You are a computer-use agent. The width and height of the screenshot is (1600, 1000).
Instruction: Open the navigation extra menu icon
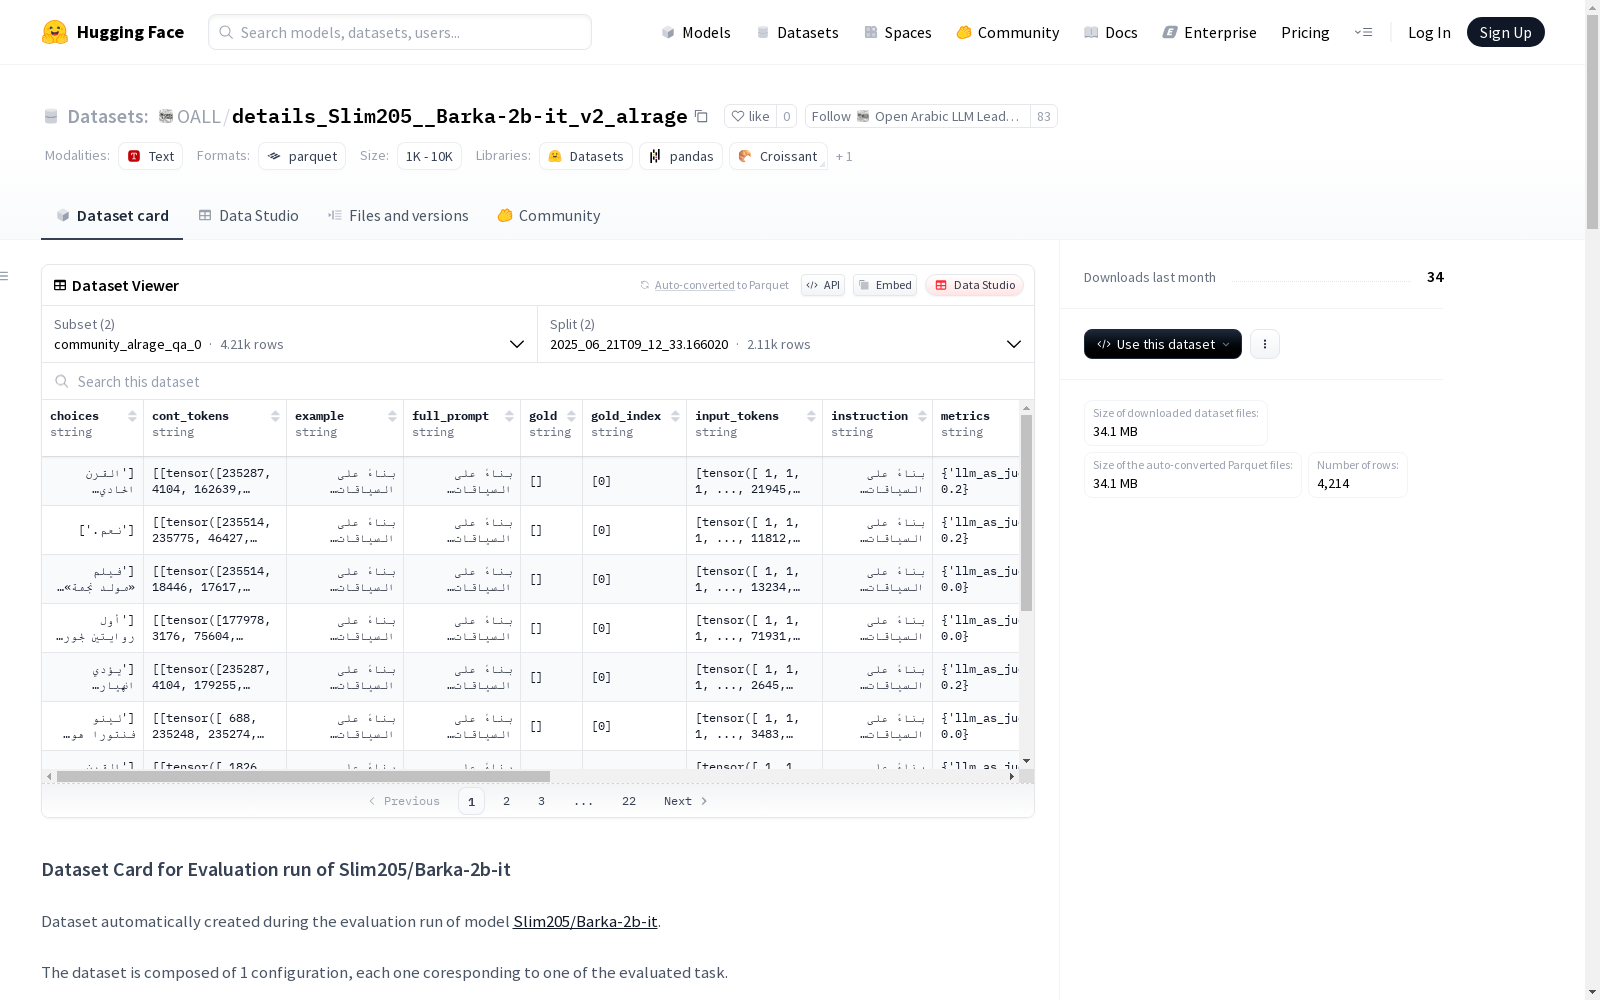coord(1363,32)
